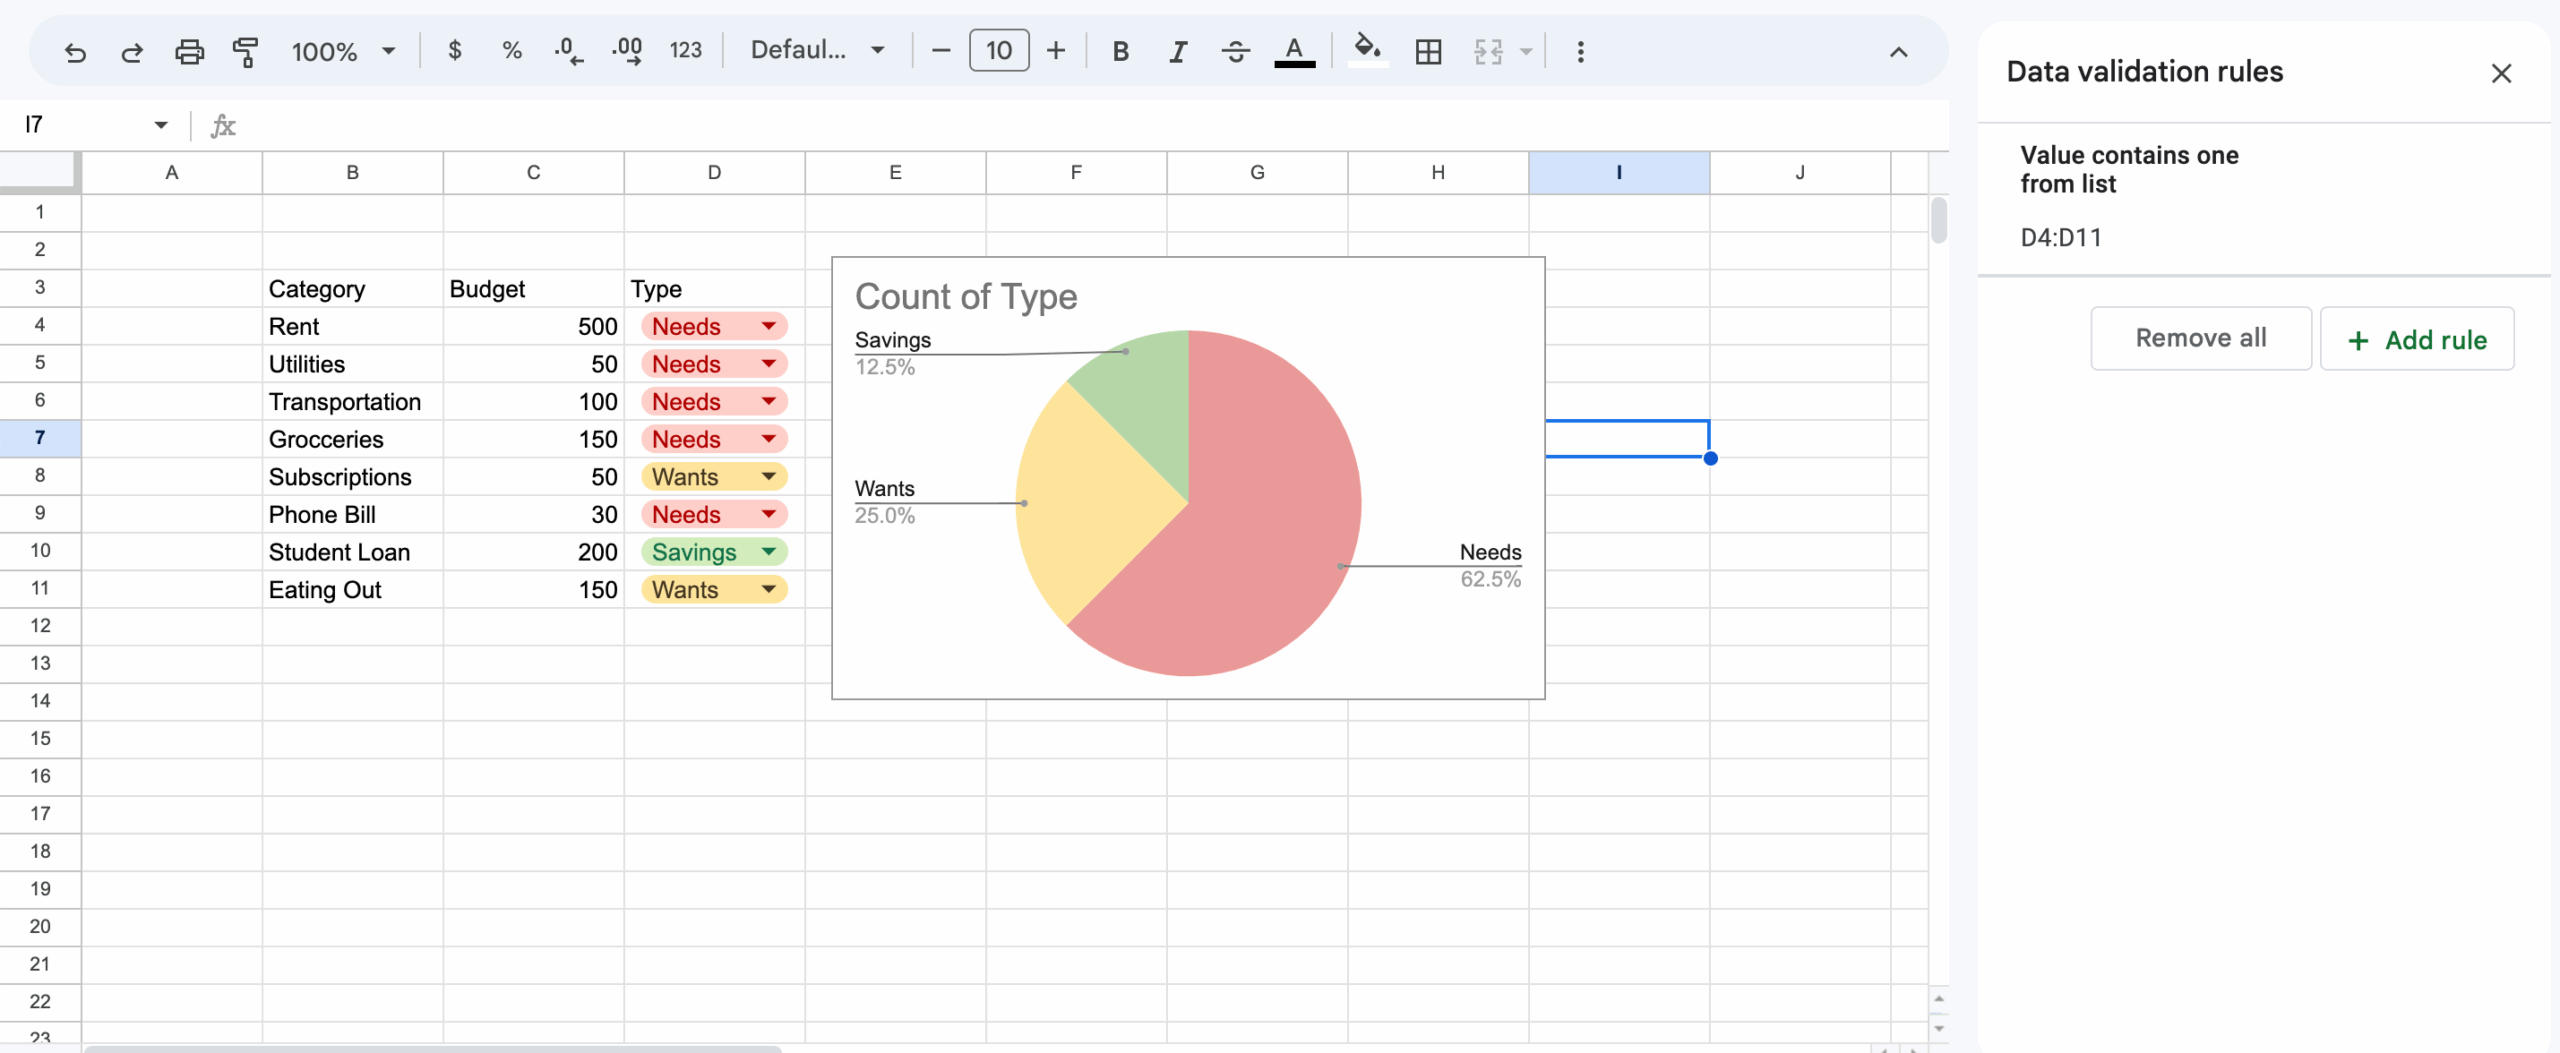Open the Default font dropdown
This screenshot has width=2560, height=1053.
(x=817, y=50)
